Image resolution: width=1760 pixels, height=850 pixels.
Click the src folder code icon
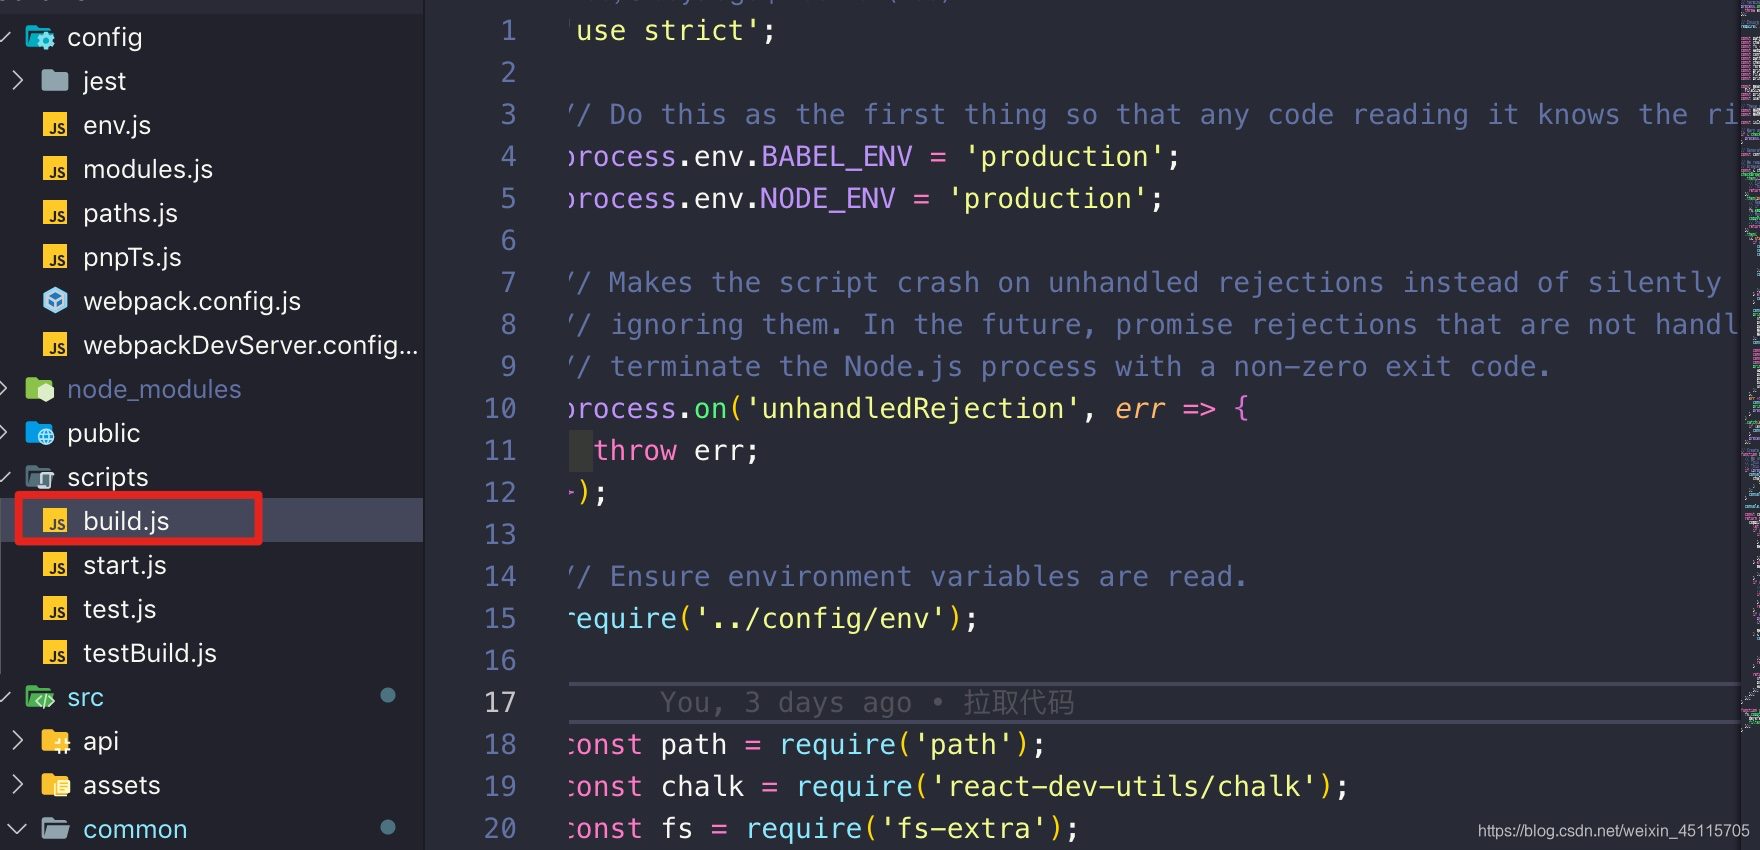[x=40, y=697]
